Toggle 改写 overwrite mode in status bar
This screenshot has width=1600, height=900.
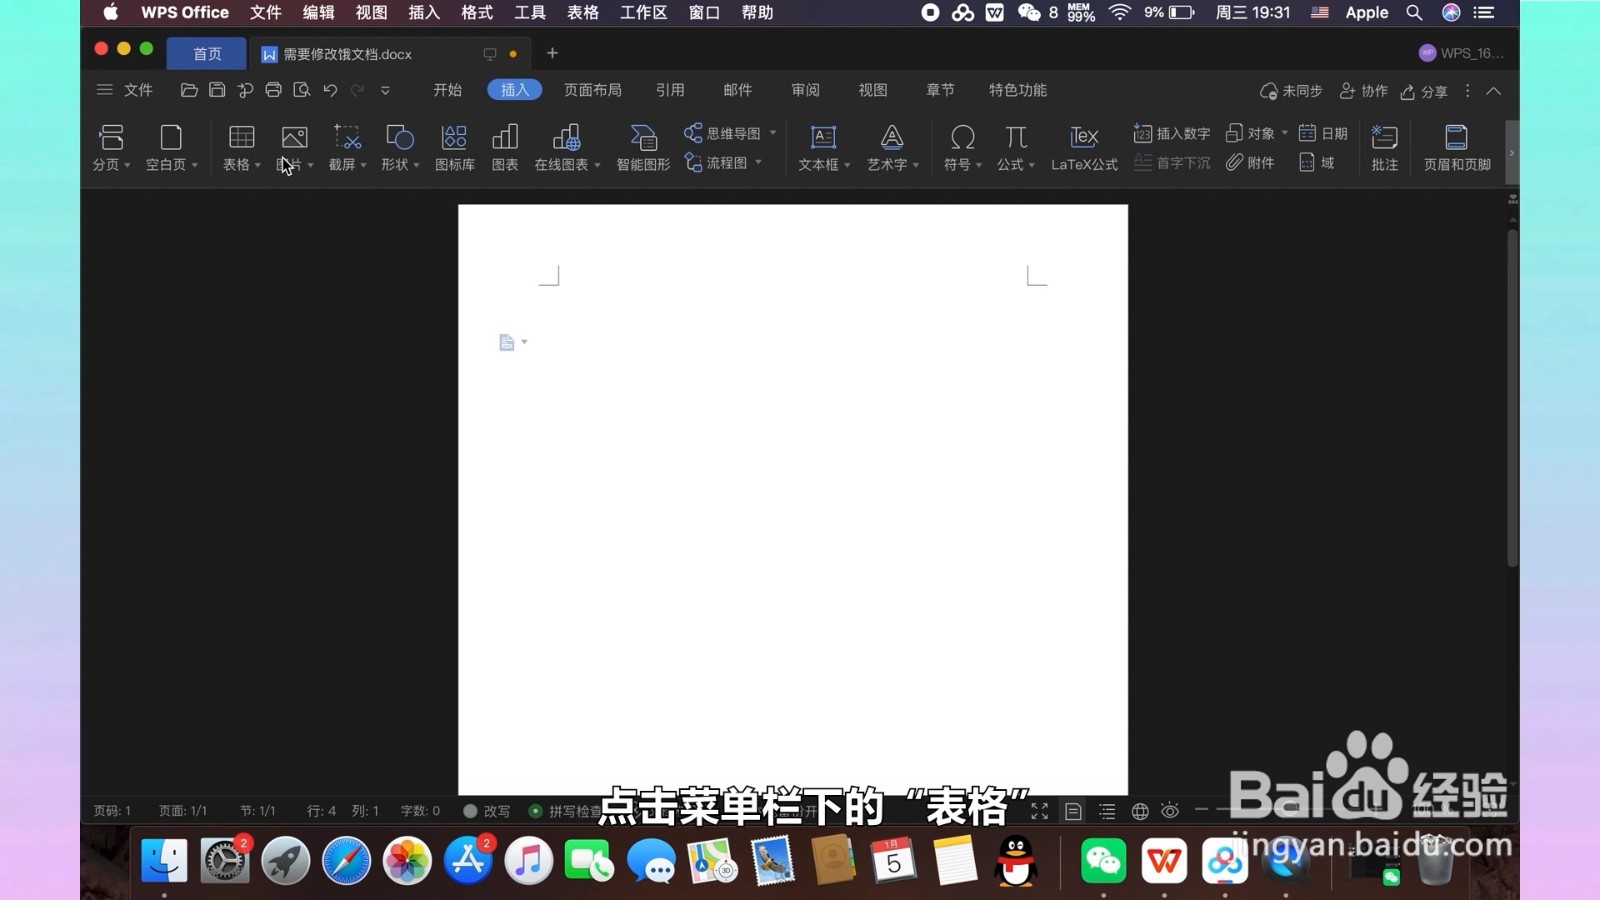click(486, 811)
